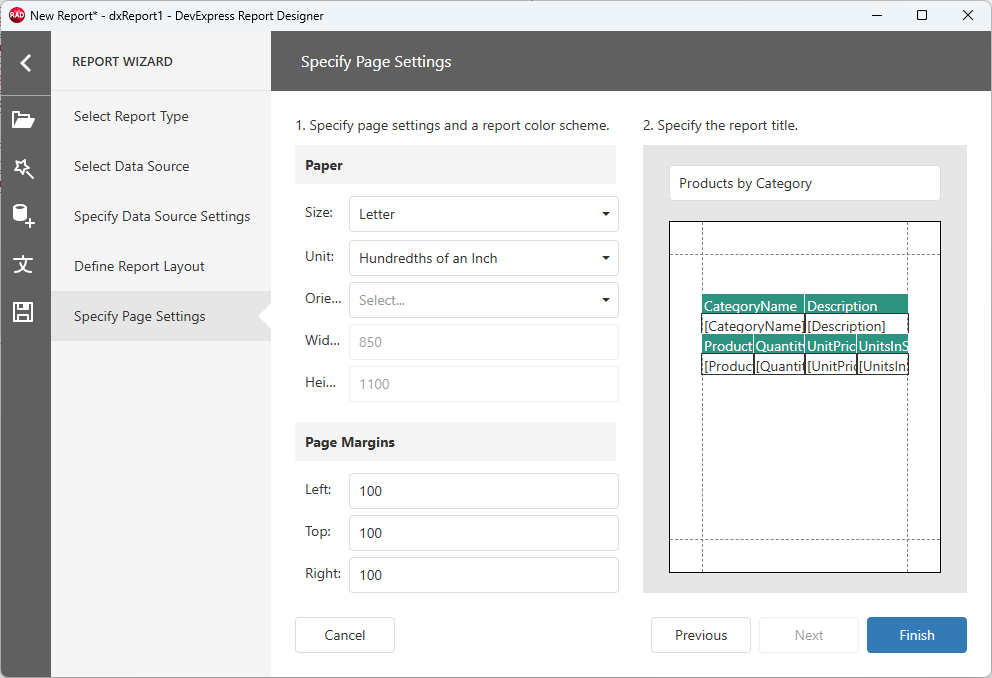The height and width of the screenshot is (678, 992).
Task: Click [CategoryName] cell in preview
Action: point(753,325)
